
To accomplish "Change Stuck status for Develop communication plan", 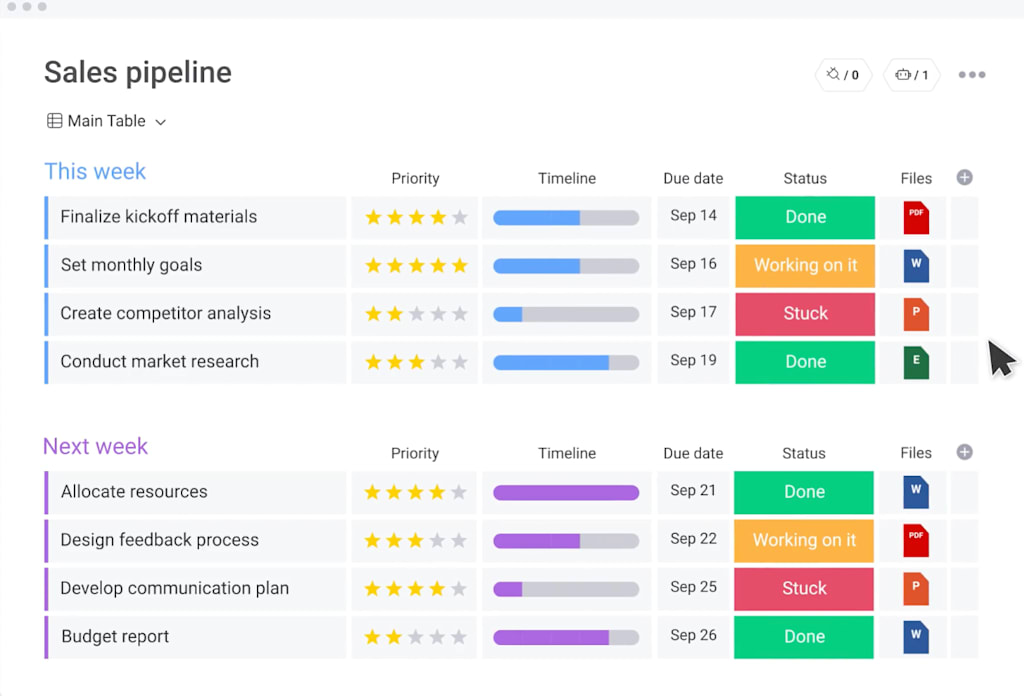I will [803, 589].
